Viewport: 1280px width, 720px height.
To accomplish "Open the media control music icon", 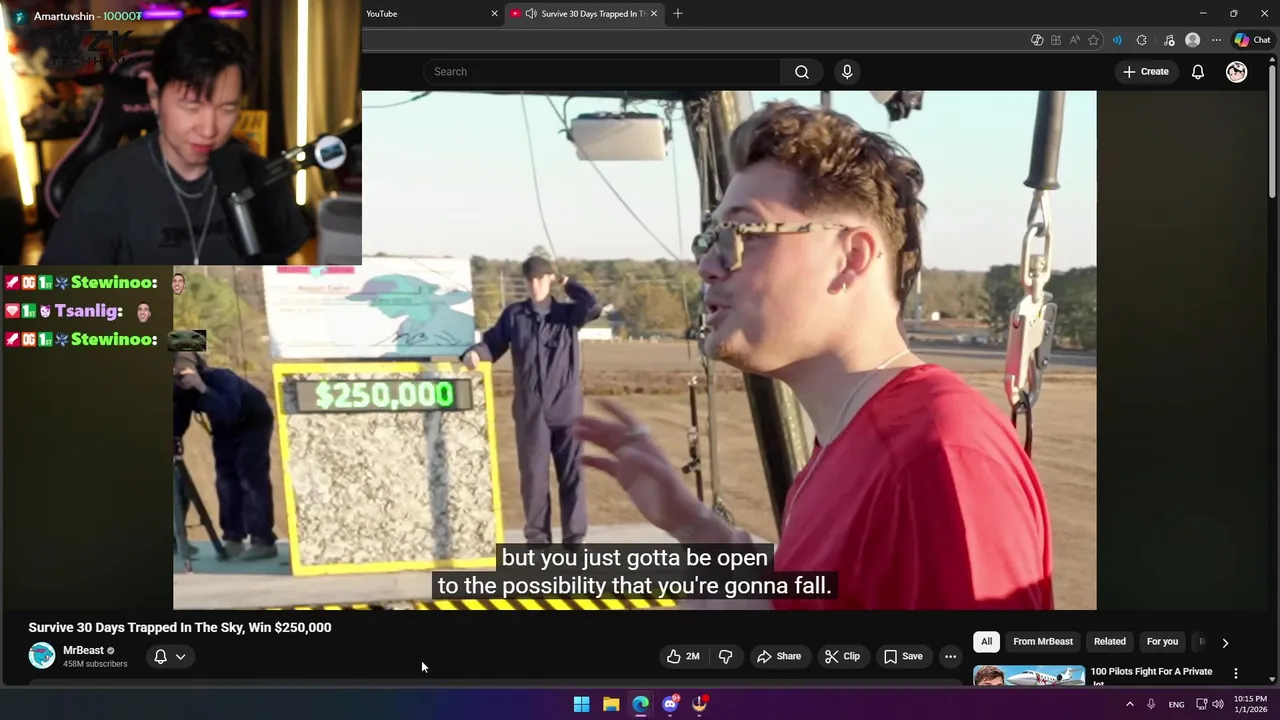I will tap(1169, 40).
